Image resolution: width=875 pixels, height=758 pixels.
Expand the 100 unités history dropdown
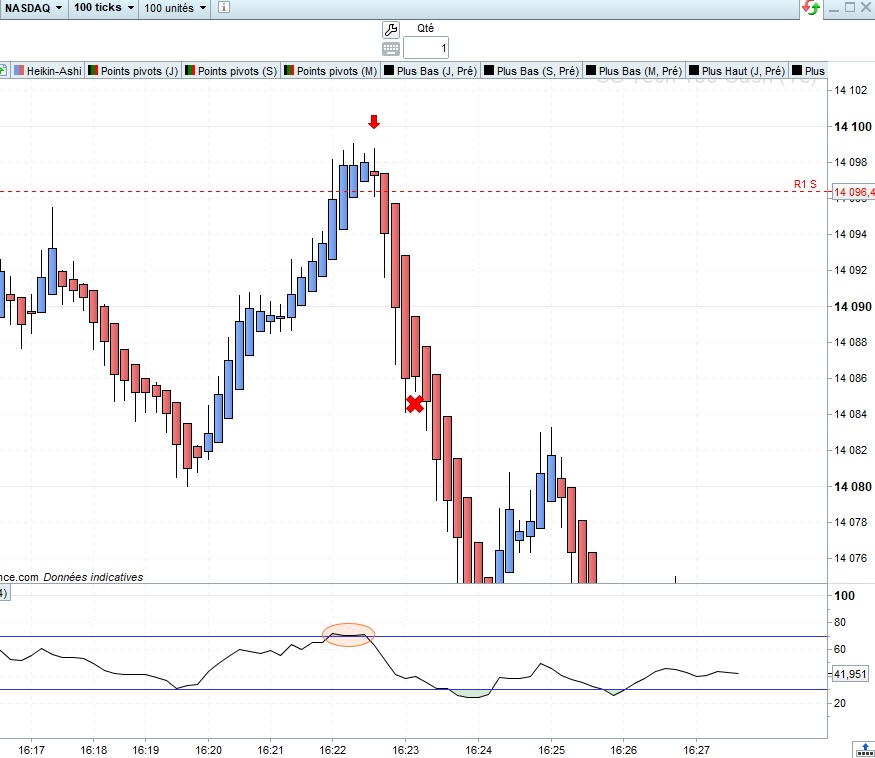click(x=175, y=8)
